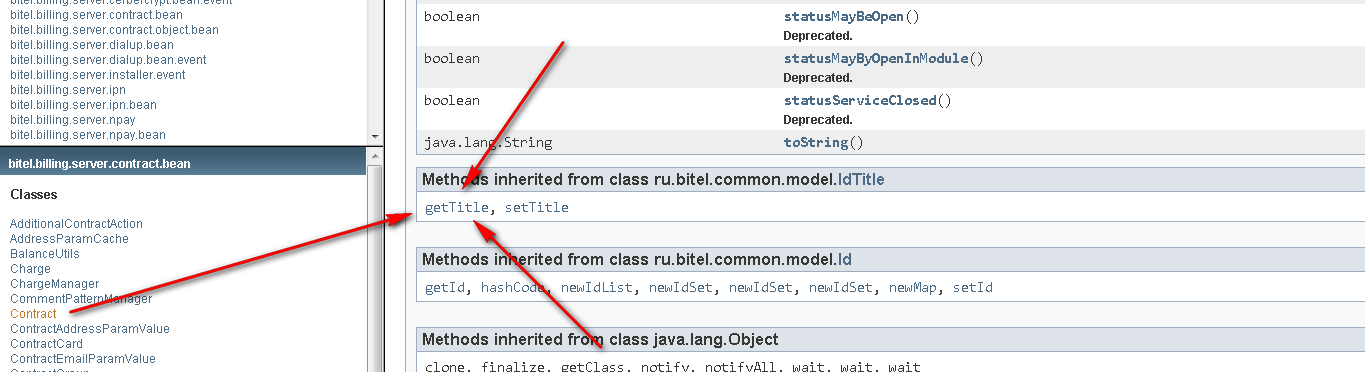Open the ContractEmailParamValue class
This screenshot has height=372, width=1365.
tap(83, 359)
